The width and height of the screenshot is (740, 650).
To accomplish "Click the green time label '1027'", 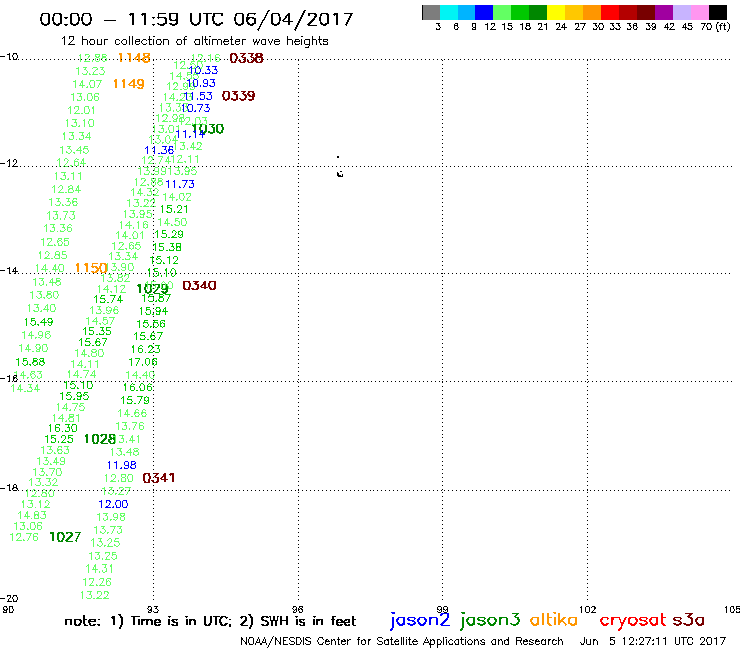I will click(65, 537).
